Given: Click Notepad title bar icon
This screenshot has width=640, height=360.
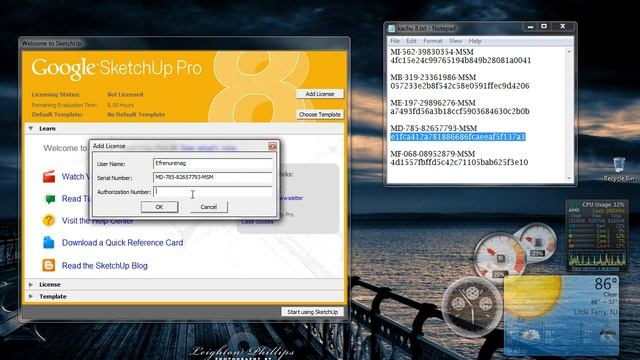Looking at the screenshot, I should pyautogui.click(x=392, y=29).
